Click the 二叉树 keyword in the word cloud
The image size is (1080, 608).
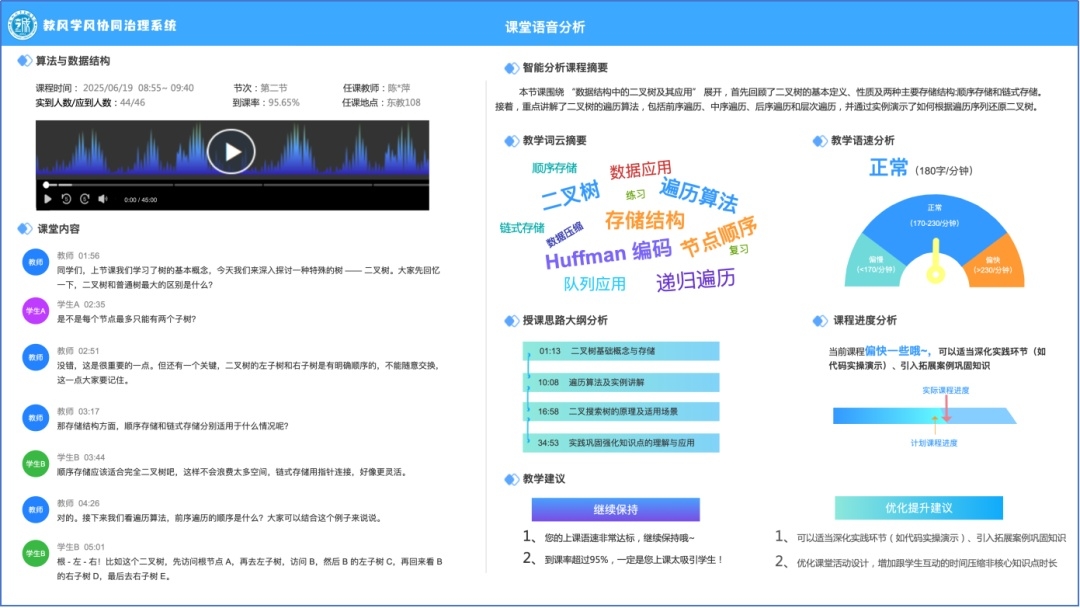570,193
